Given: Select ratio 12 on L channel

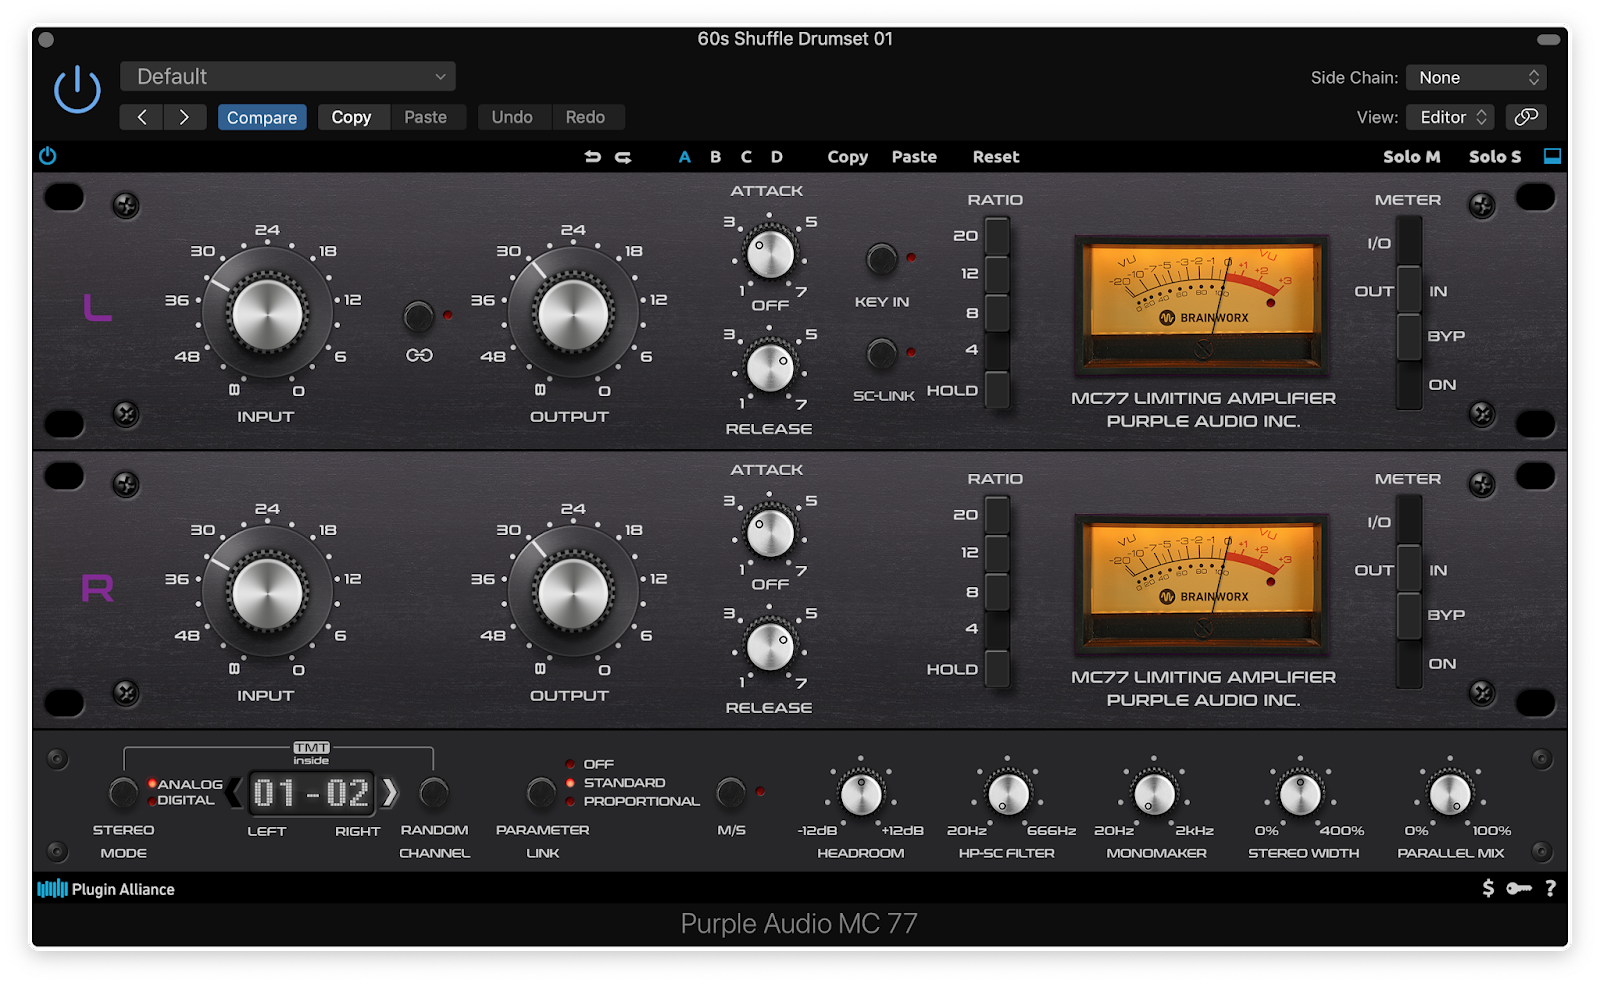Looking at the screenshot, I should coord(997,274).
